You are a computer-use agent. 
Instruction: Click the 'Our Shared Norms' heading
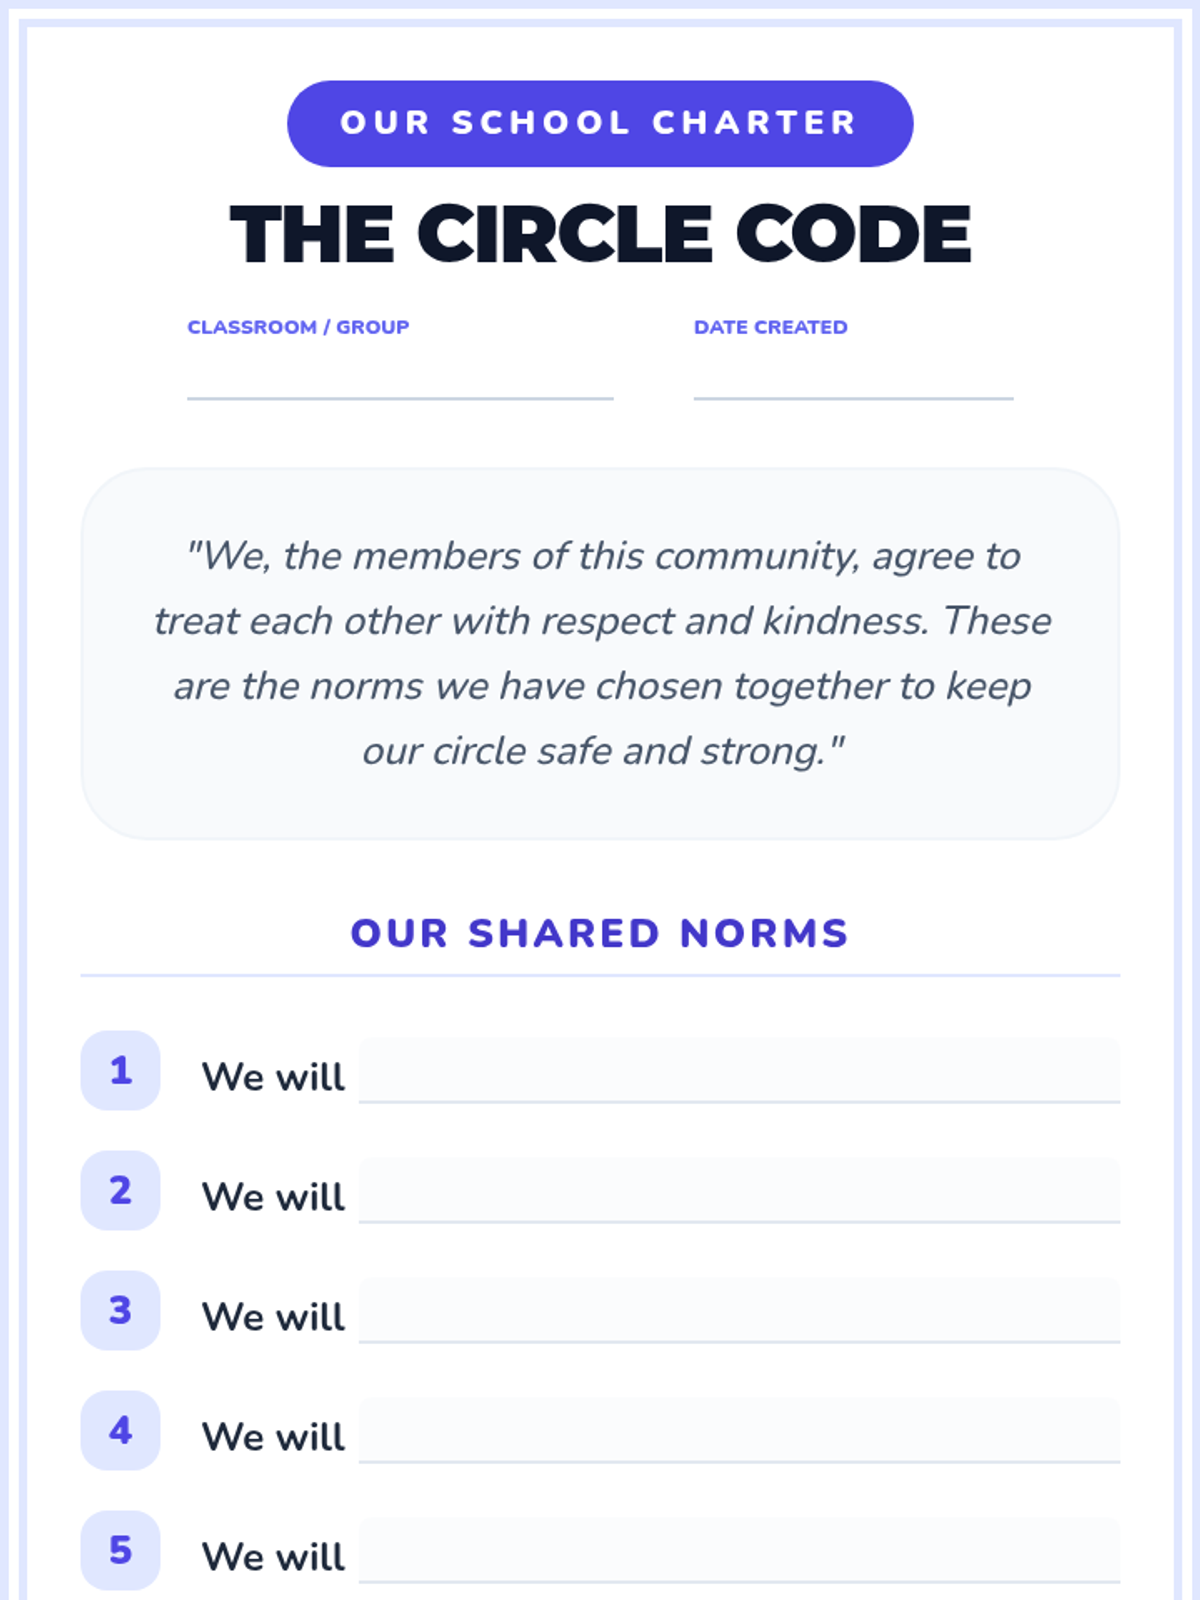click(600, 933)
